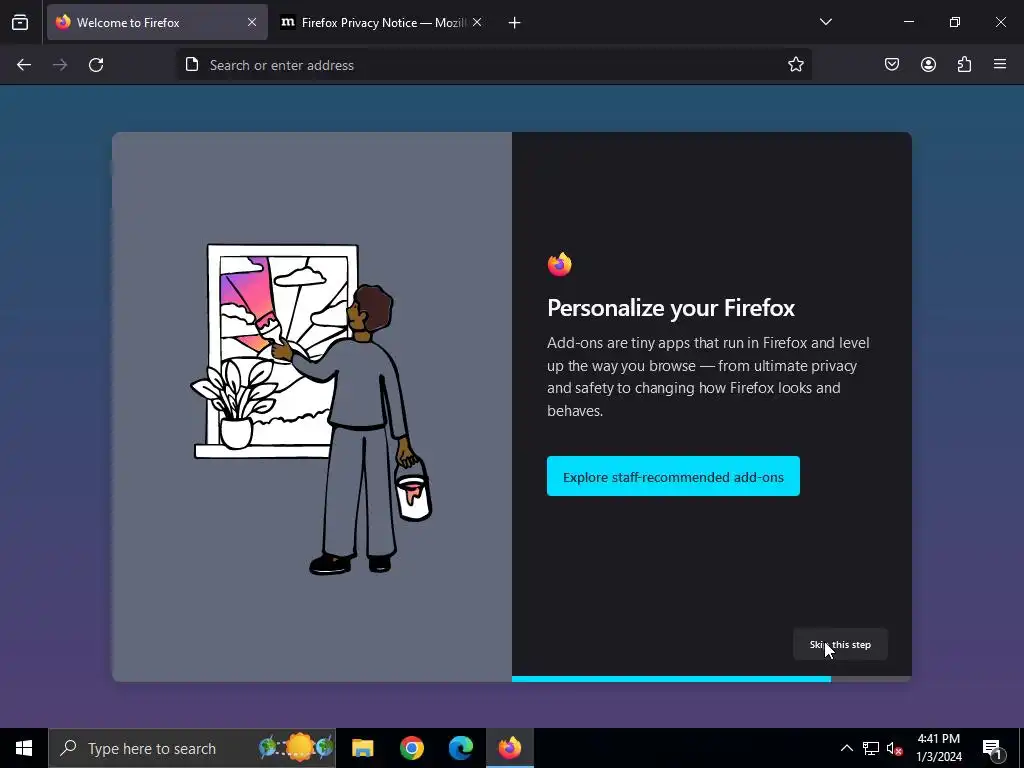Switch to Welcome to Firefox tab
The image size is (1024, 768).
coord(157,22)
